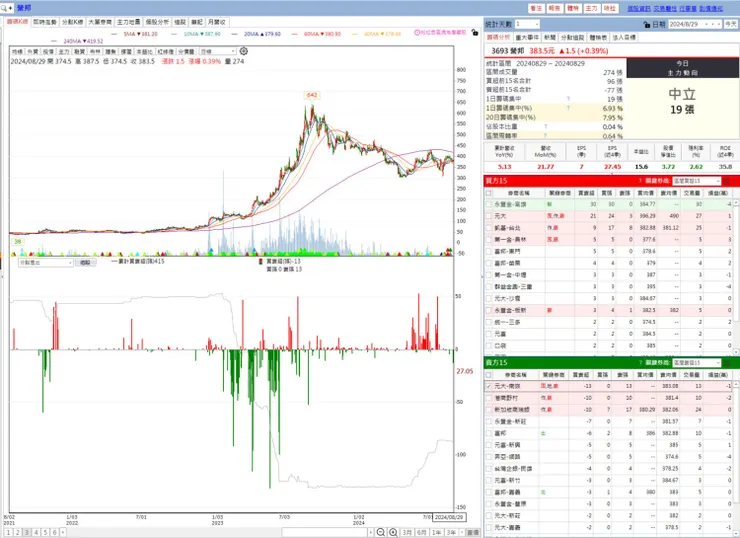The image size is (740, 538).
Task: Click the question mark beside 1日籌碼集中
Action: pos(568,99)
